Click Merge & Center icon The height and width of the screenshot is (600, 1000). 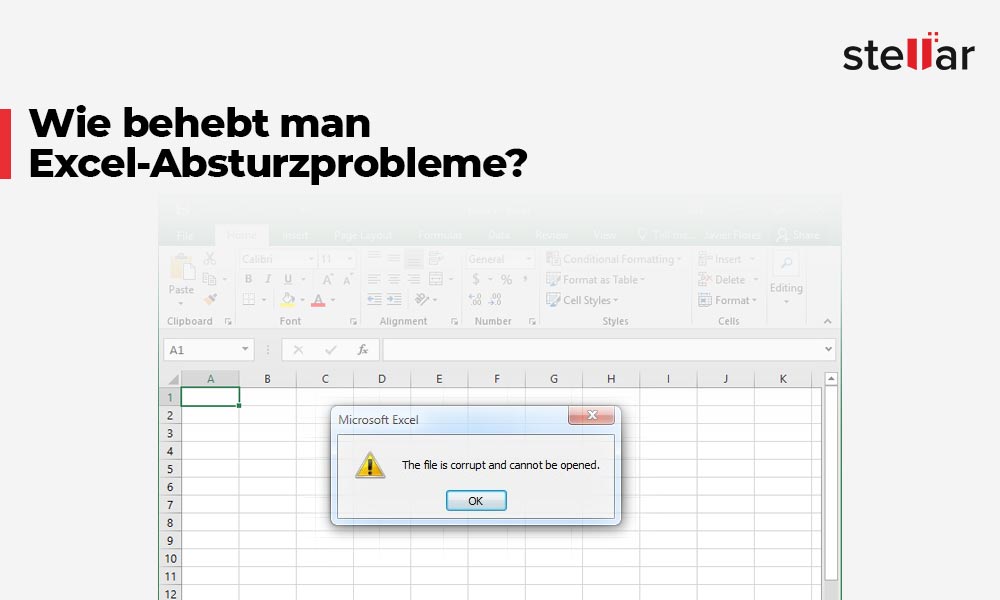(x=436, y=279)
